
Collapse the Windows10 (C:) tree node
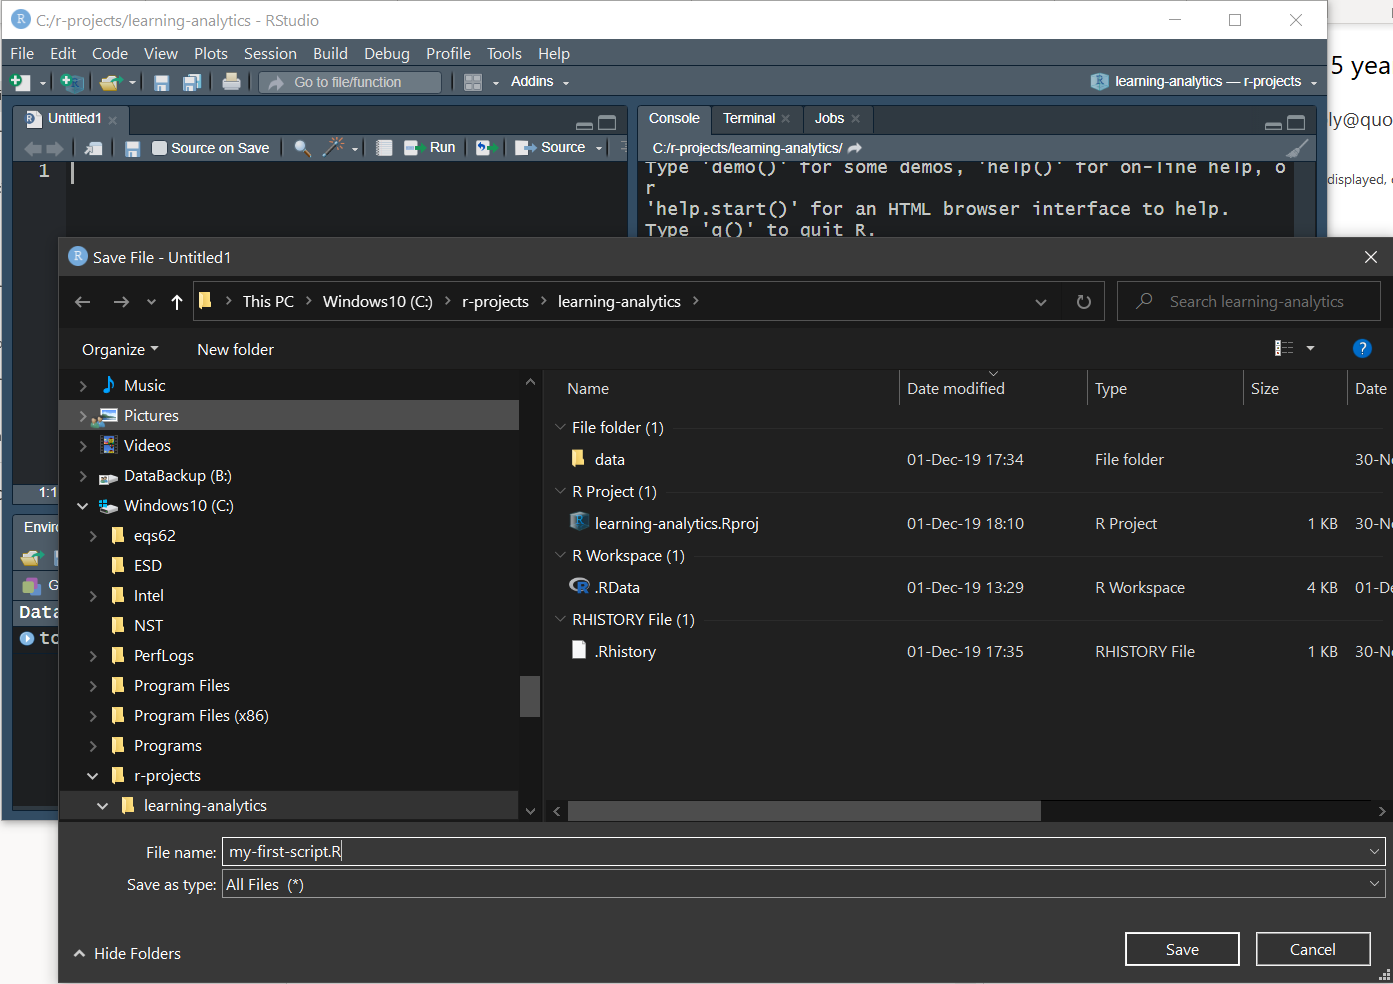[83, 506]
